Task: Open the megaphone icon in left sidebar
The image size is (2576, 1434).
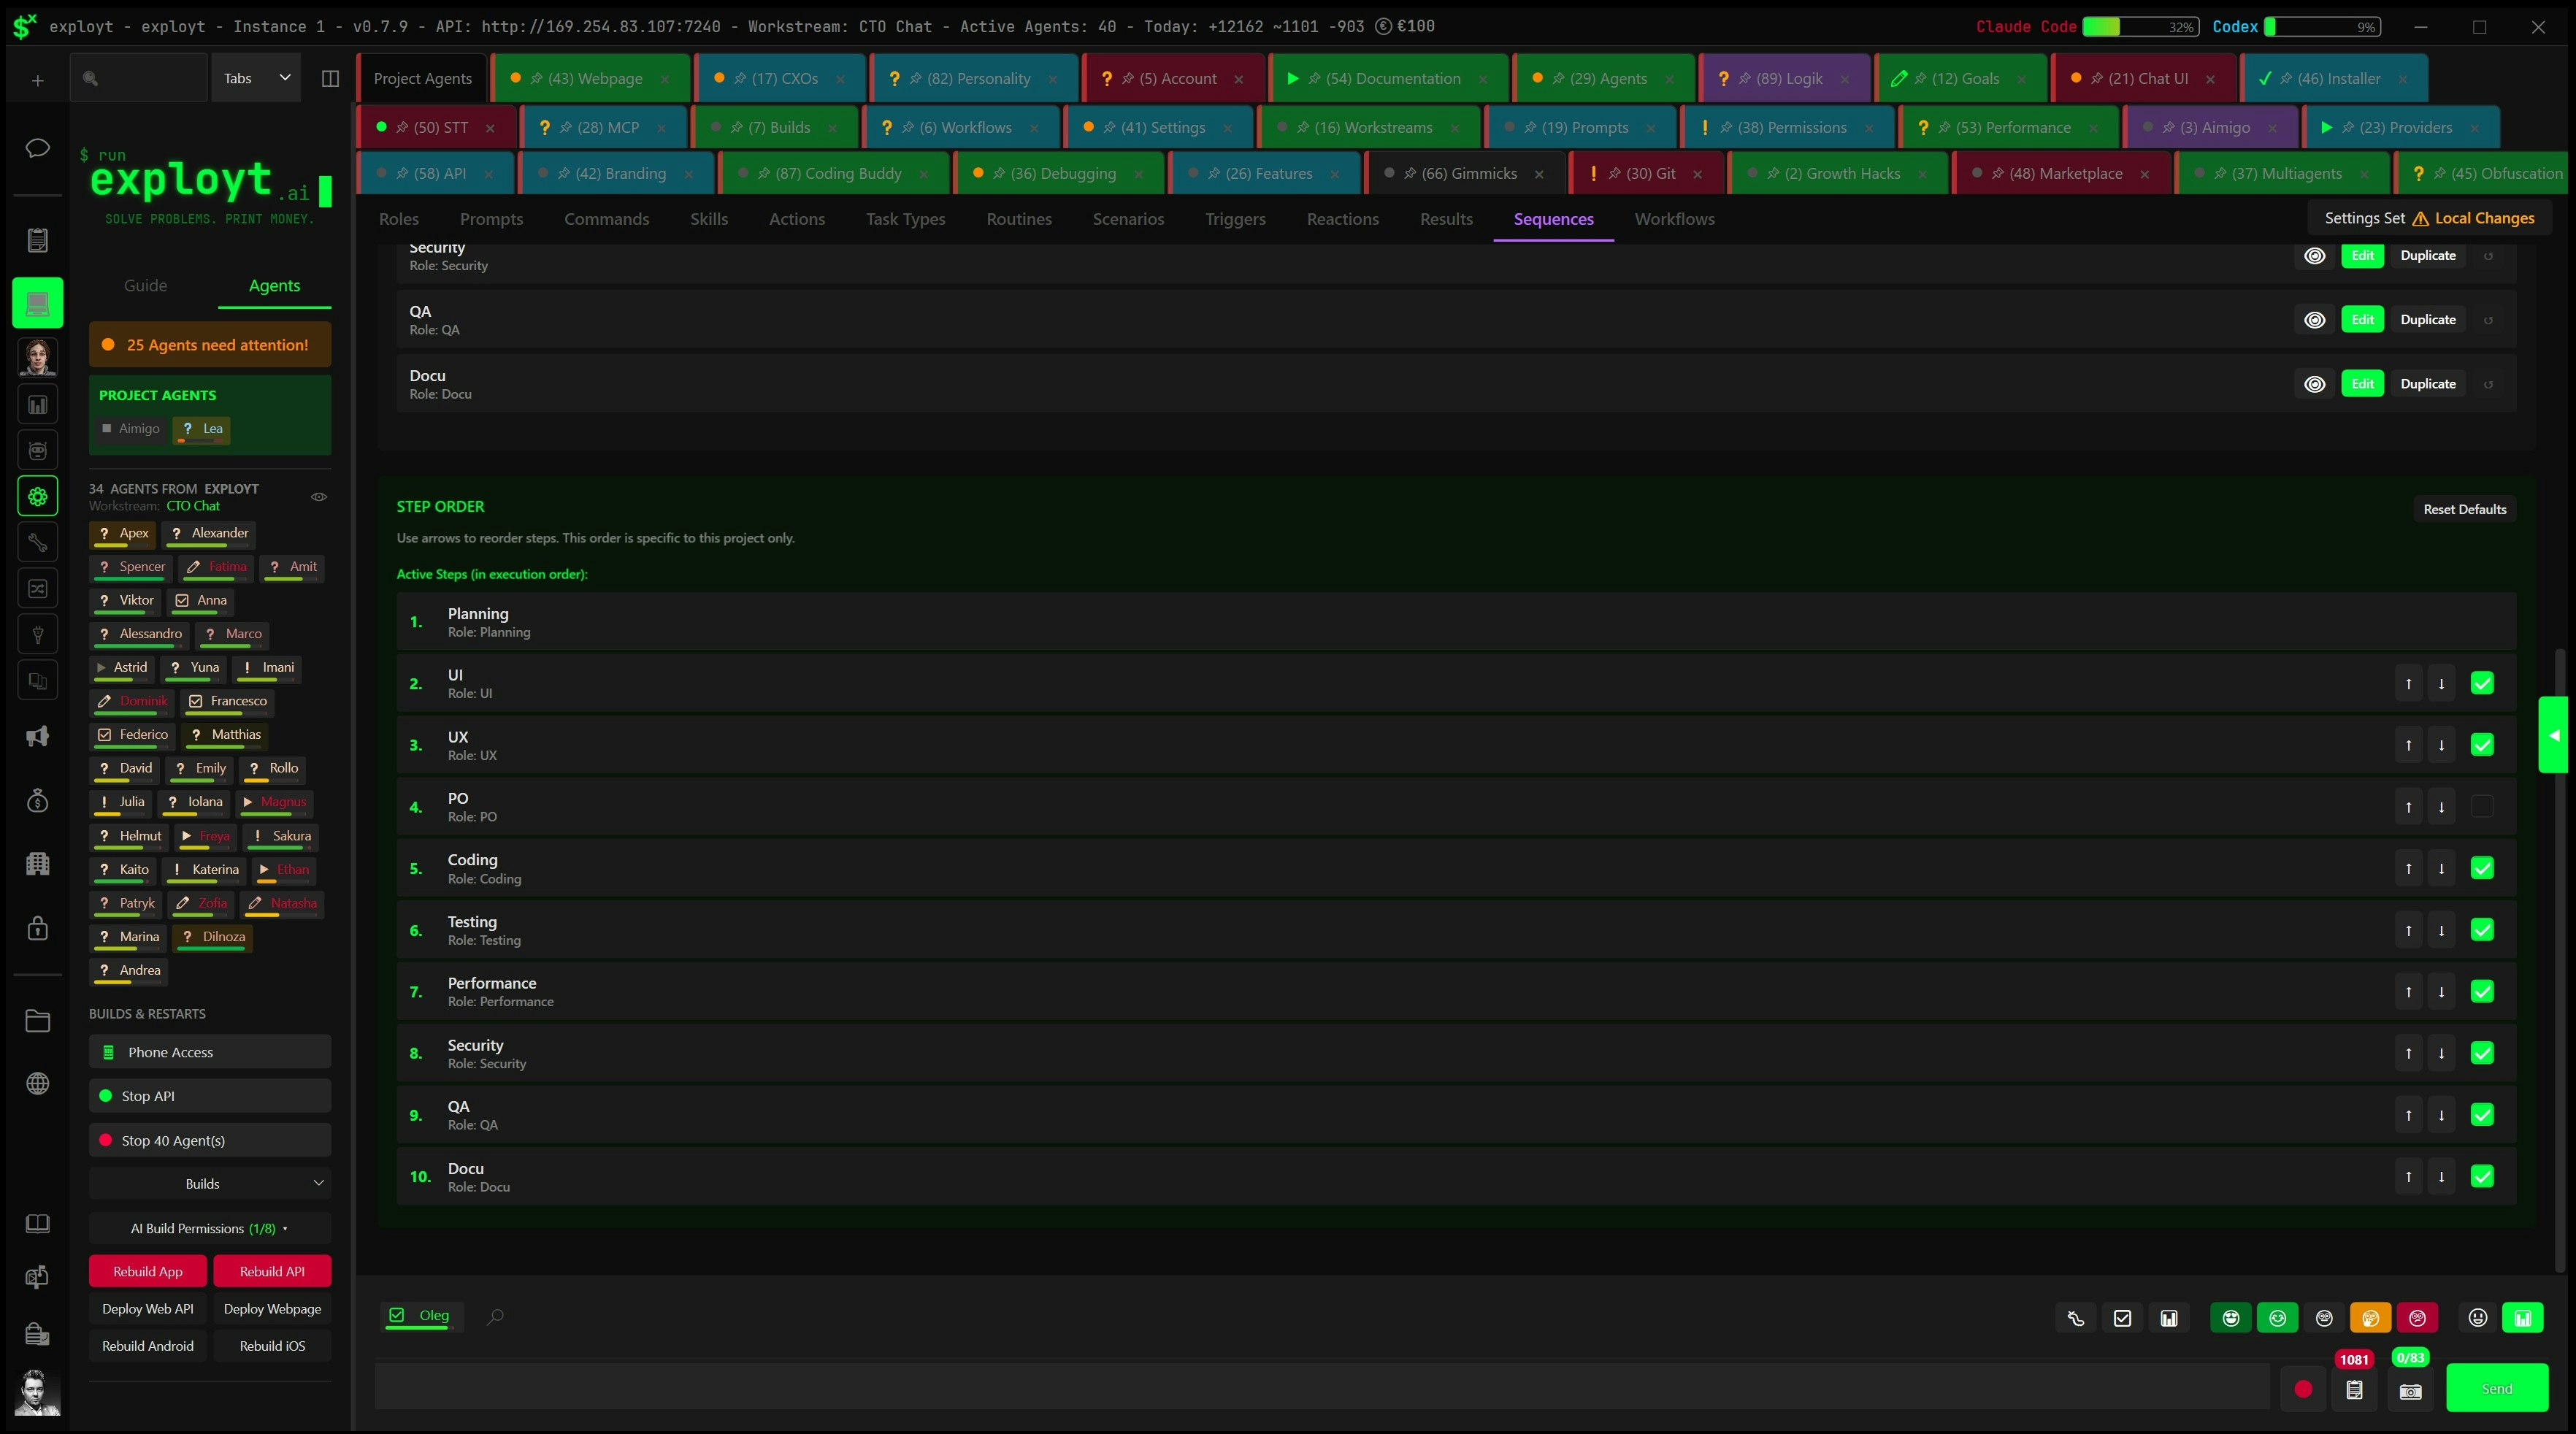Action: [38, 737]
